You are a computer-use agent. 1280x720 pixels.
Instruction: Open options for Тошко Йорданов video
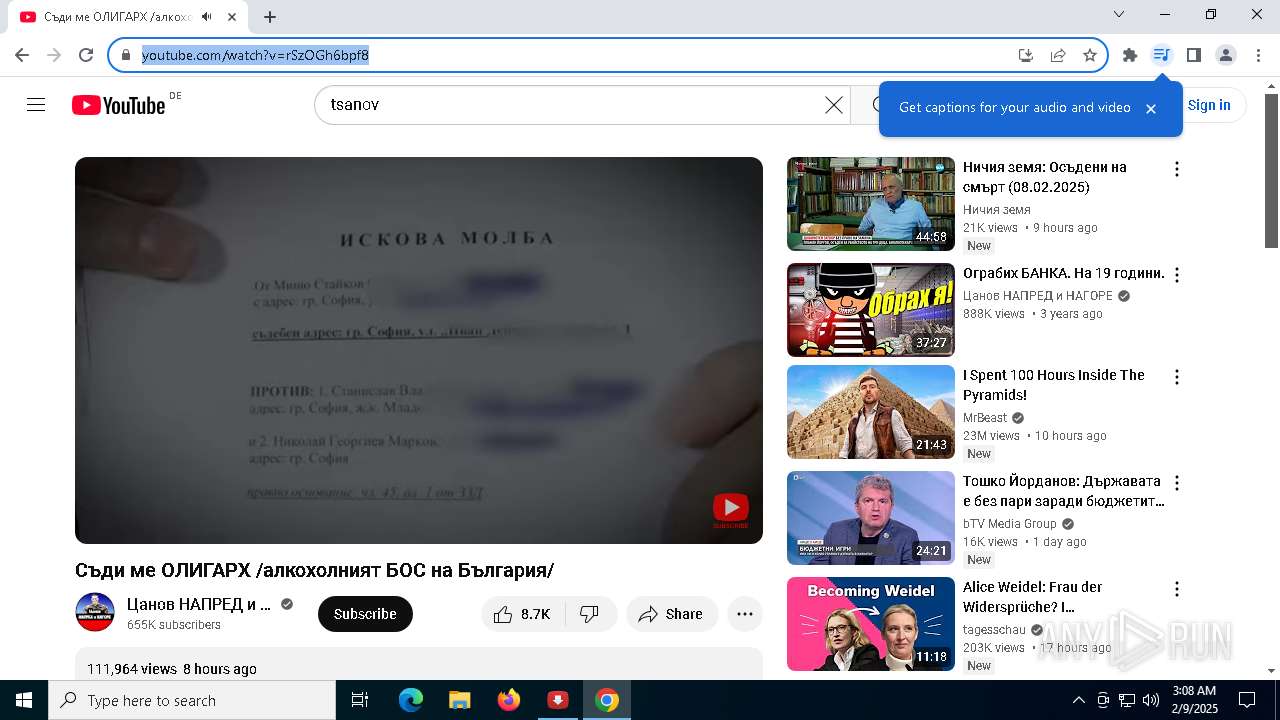point(1177,483)
